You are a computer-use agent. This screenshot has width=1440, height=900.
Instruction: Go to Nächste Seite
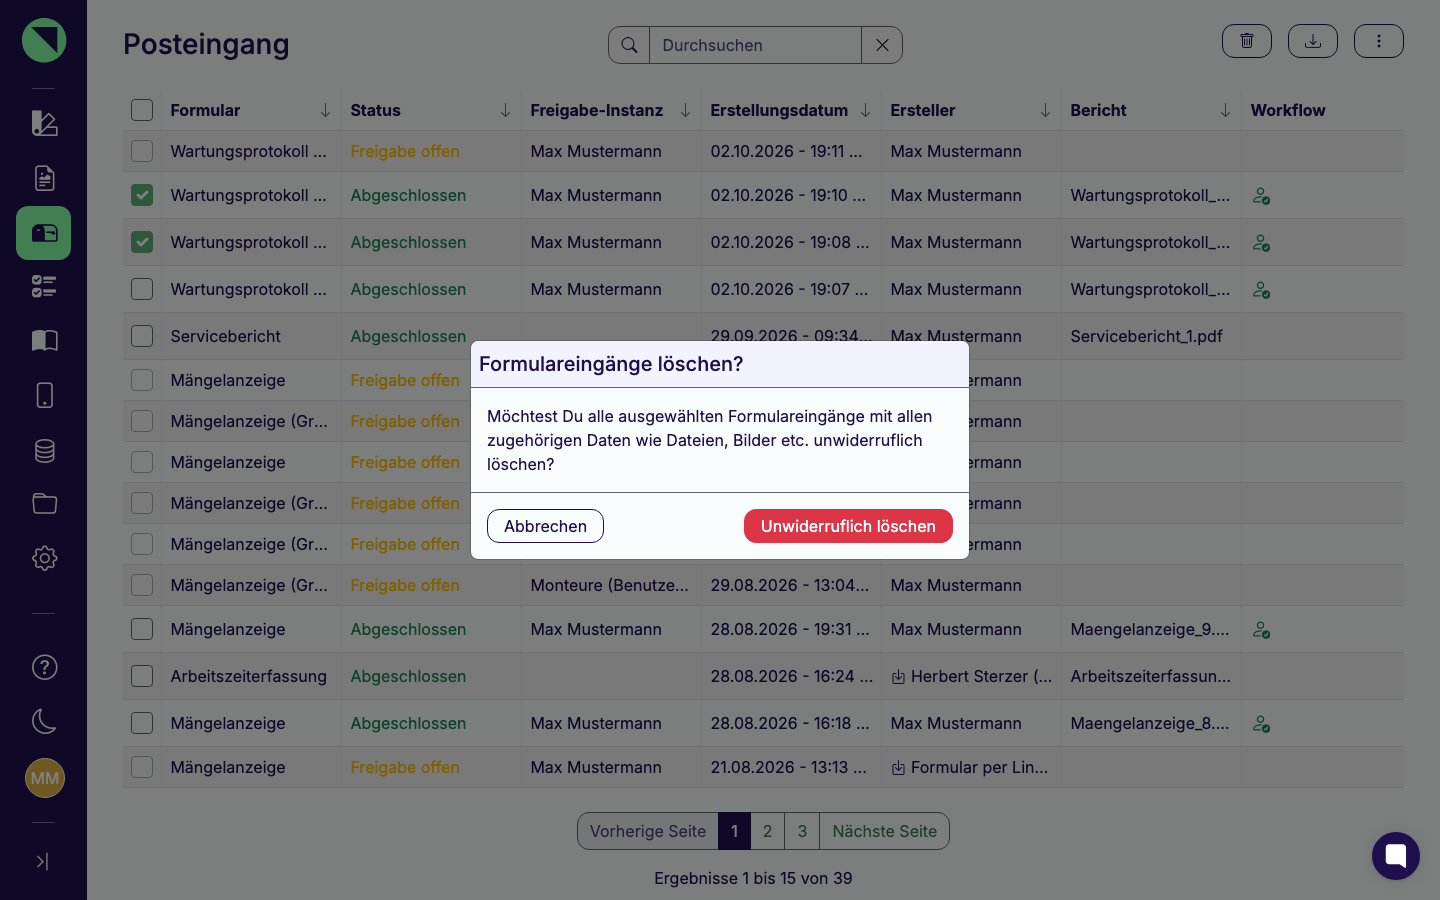point(885,831)
